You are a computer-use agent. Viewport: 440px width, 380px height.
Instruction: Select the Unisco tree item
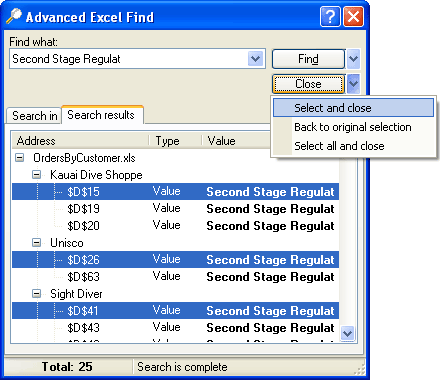(67, 243)
